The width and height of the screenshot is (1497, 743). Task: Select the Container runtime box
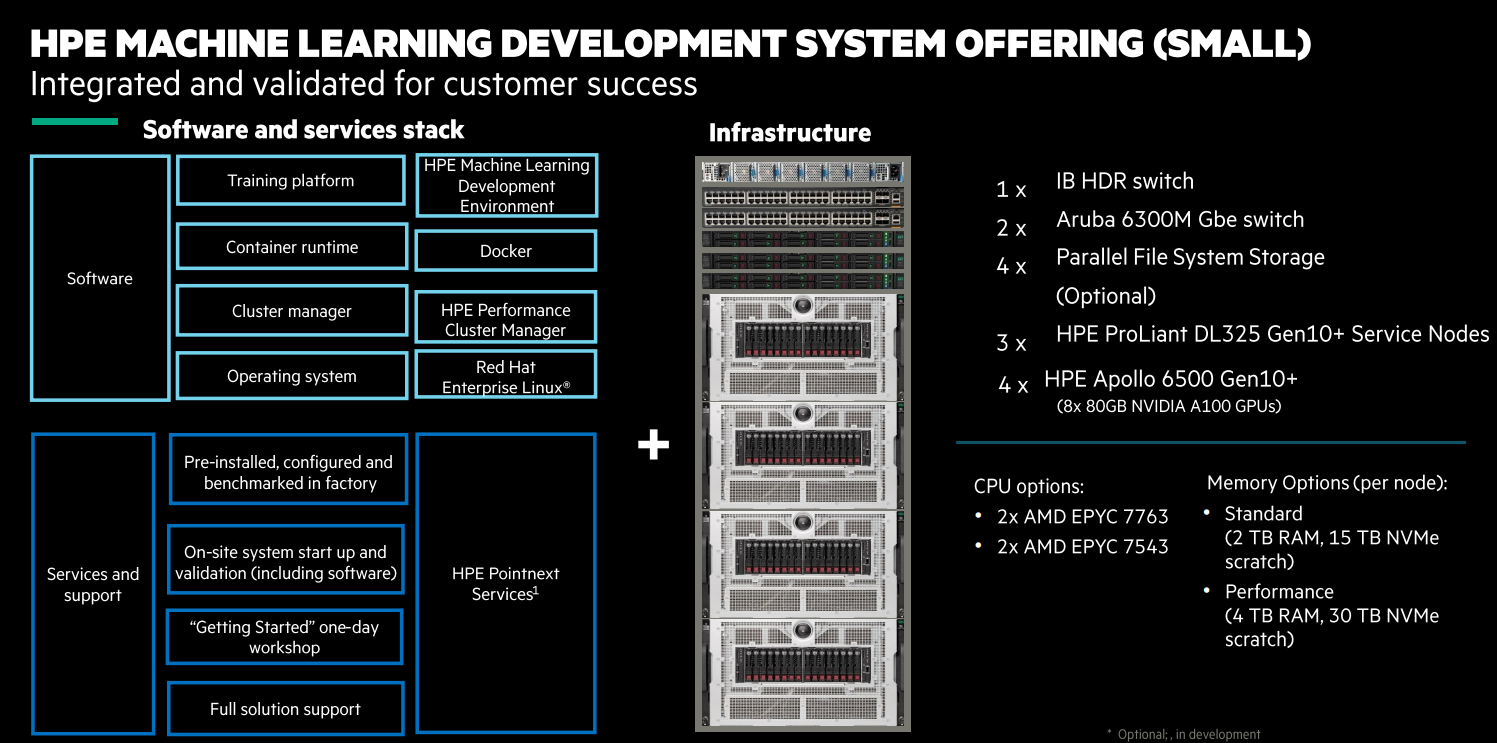(x=291, y=246)
